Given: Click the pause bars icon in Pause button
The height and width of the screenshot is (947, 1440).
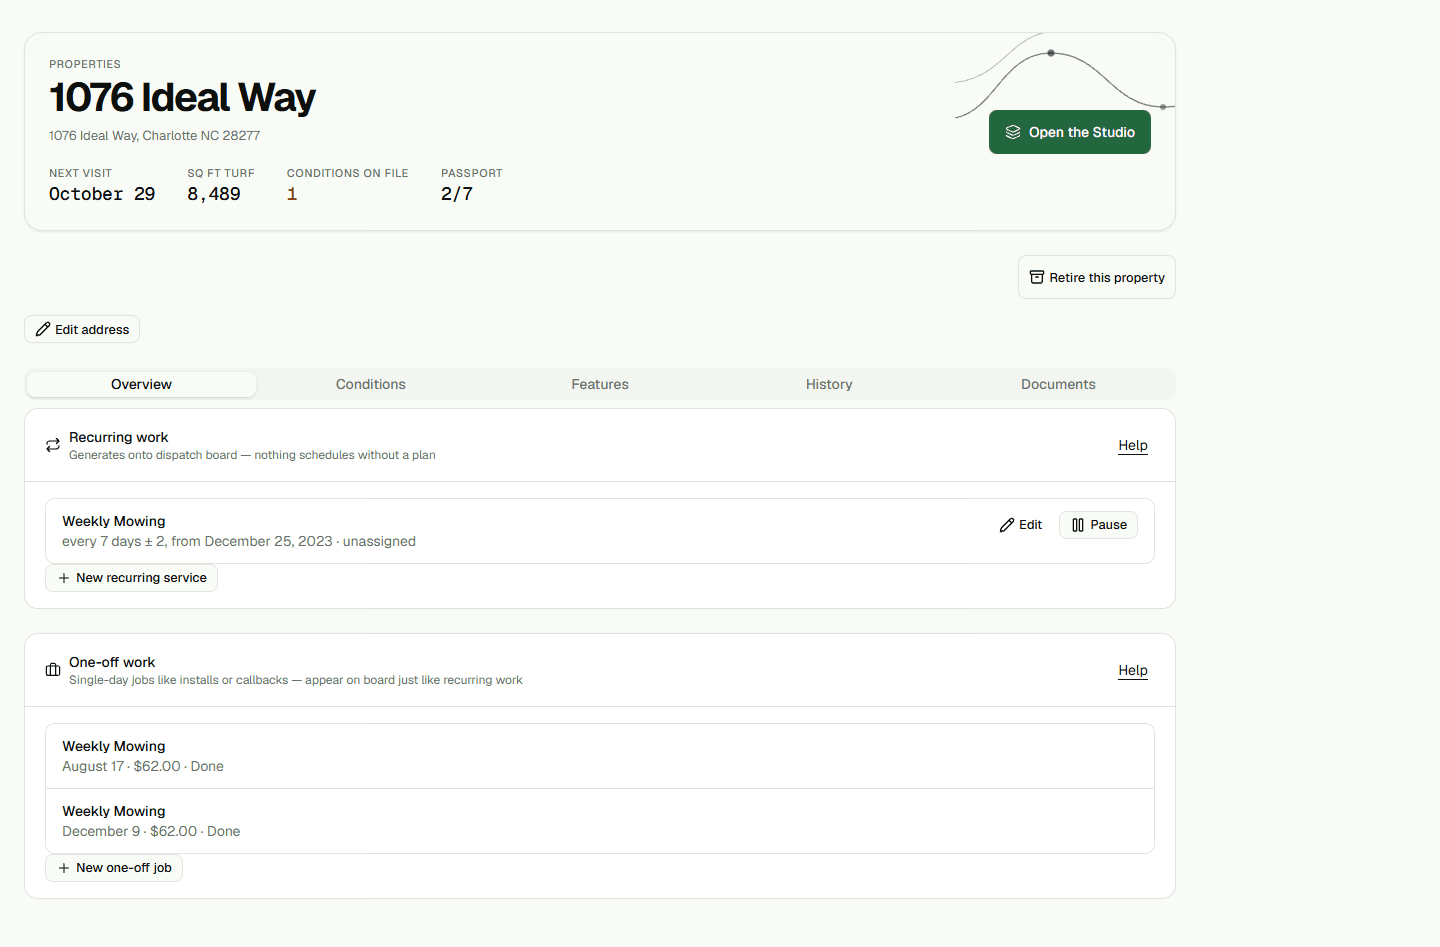Looking at the screenshot, I should click(1078, 525).
